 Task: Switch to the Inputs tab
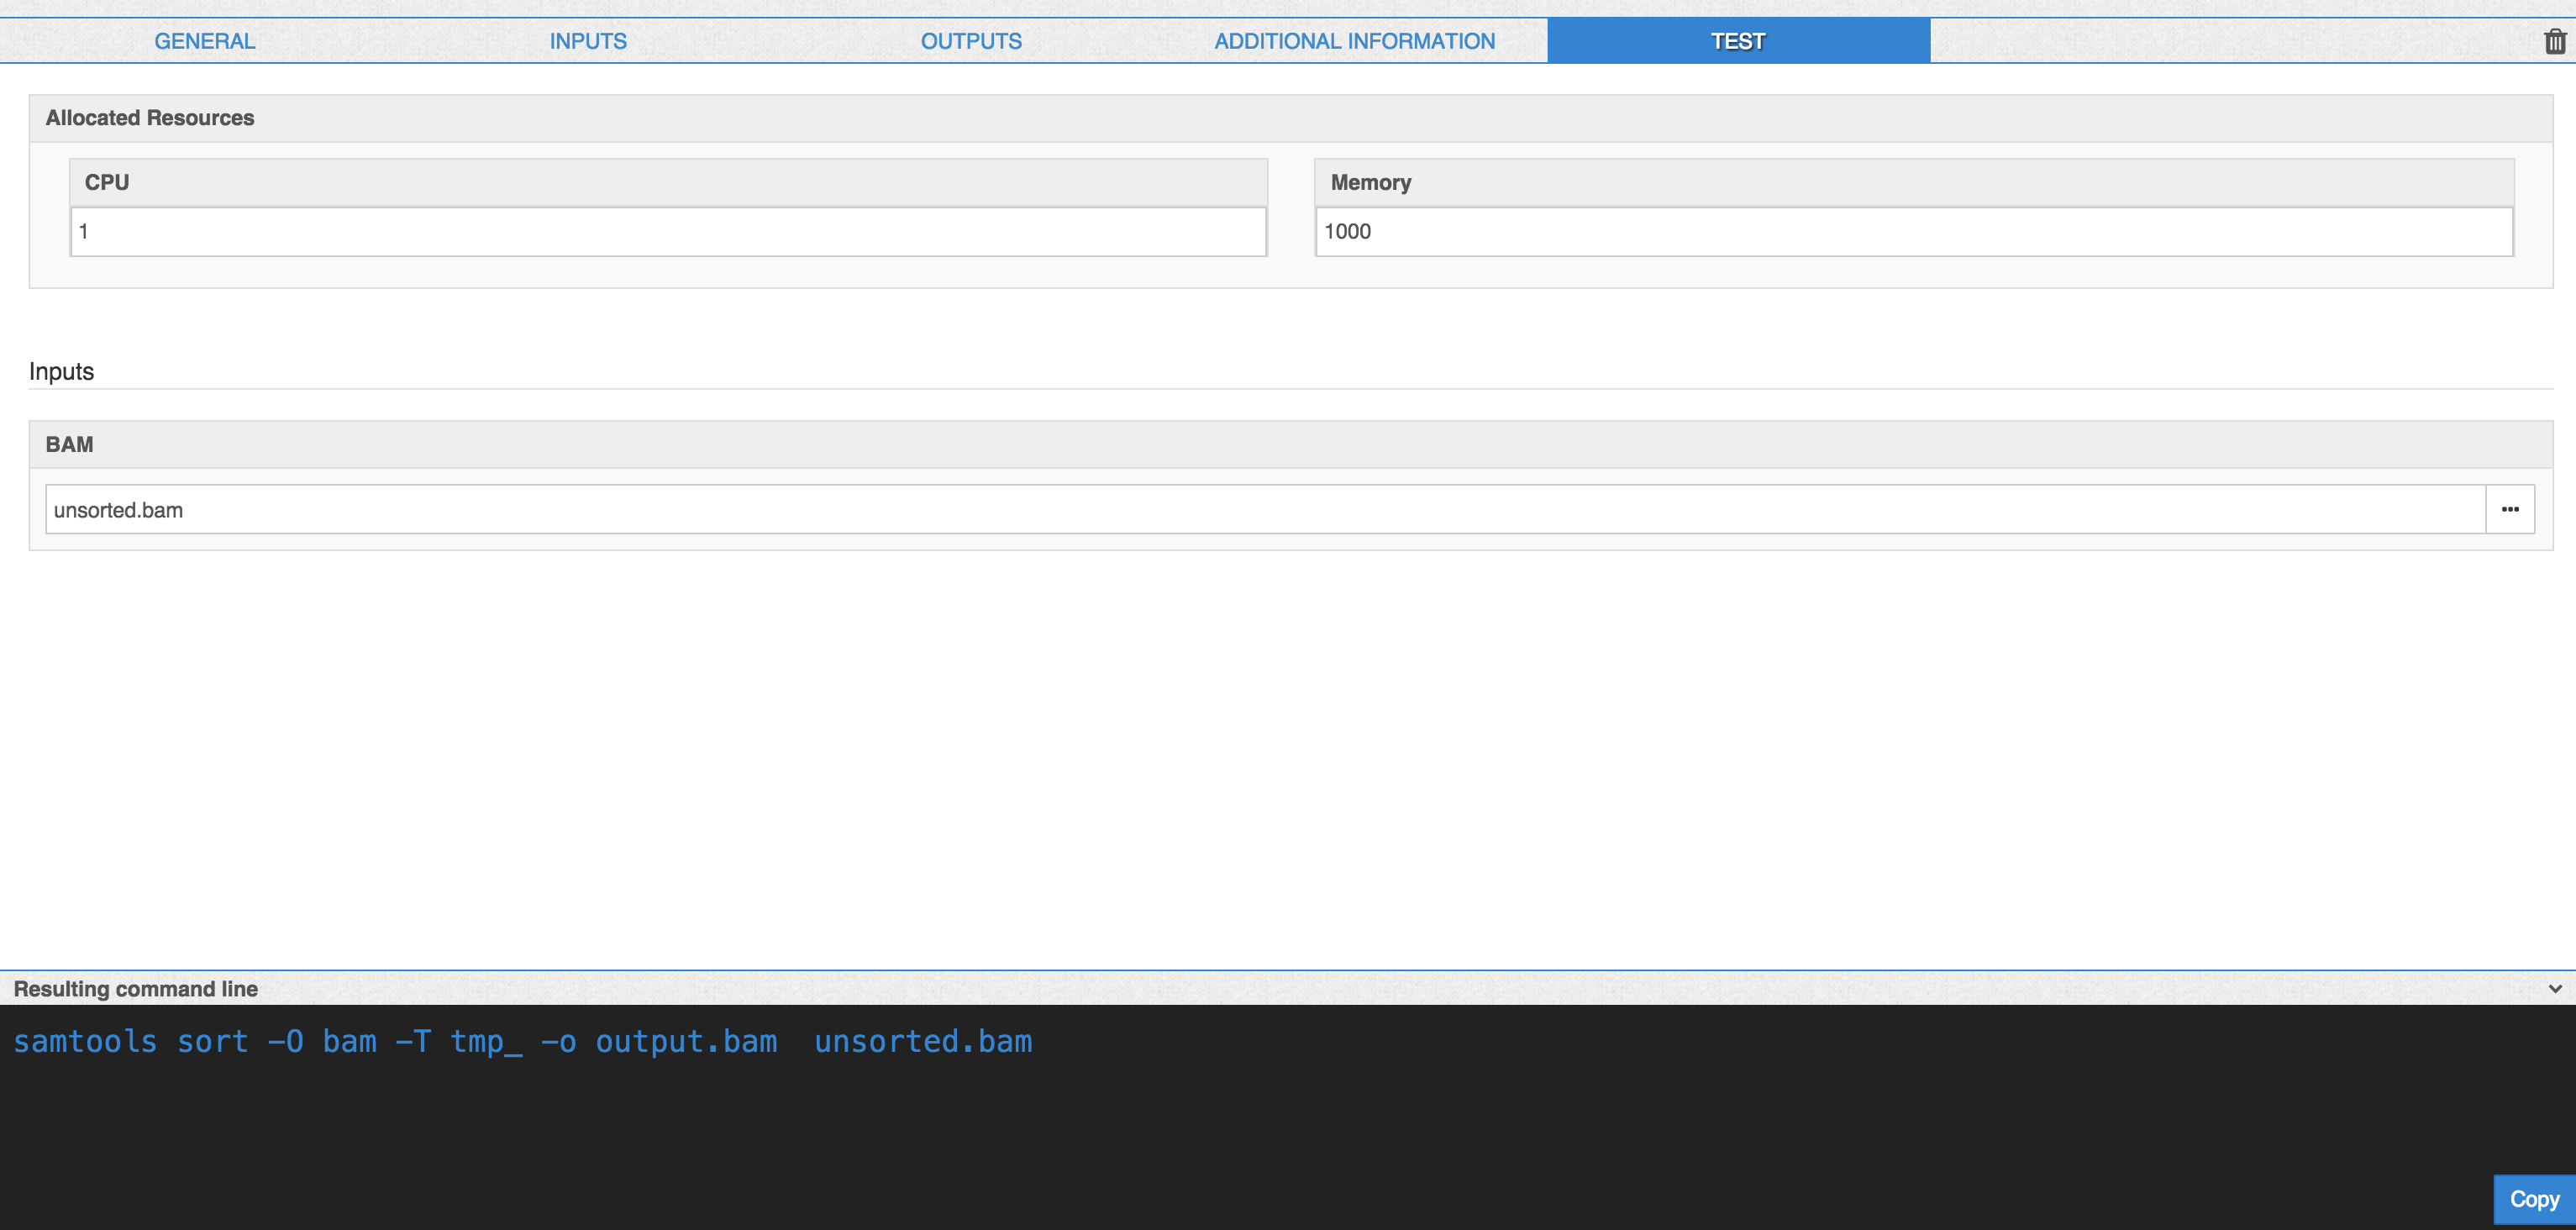pos(588,41)
